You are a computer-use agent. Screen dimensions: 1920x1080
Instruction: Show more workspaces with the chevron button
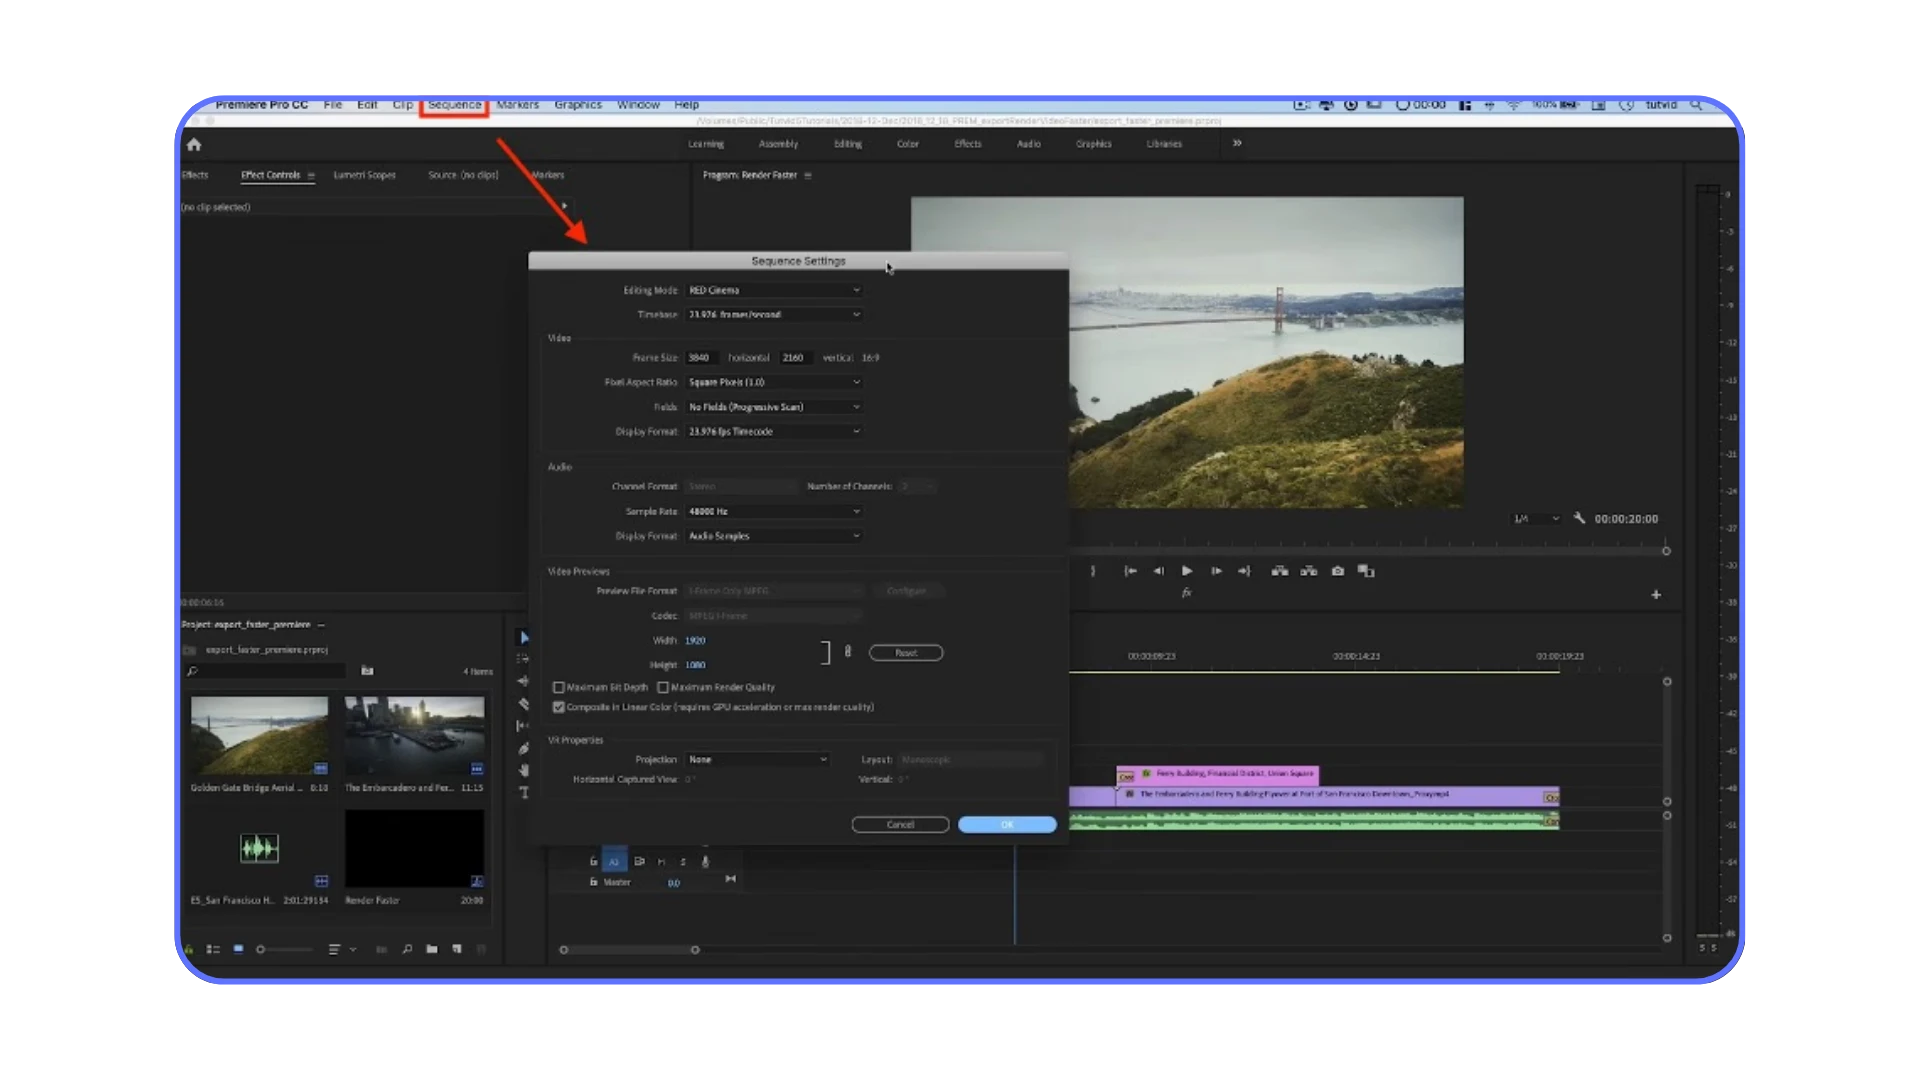pos(1237,143)
